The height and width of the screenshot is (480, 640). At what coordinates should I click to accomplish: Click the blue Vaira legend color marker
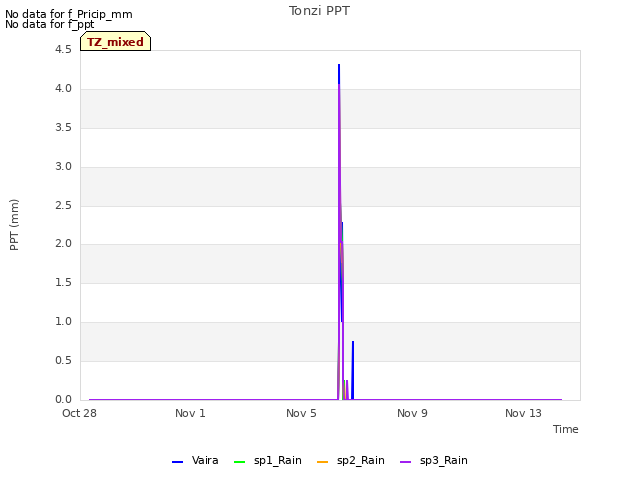coord(178,462)
